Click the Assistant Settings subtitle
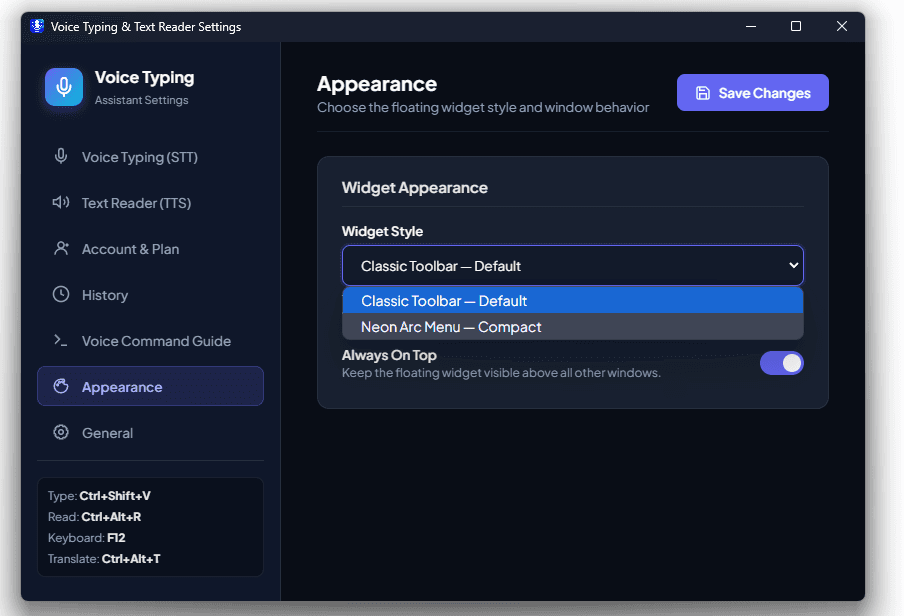 [x=141, y=100]
